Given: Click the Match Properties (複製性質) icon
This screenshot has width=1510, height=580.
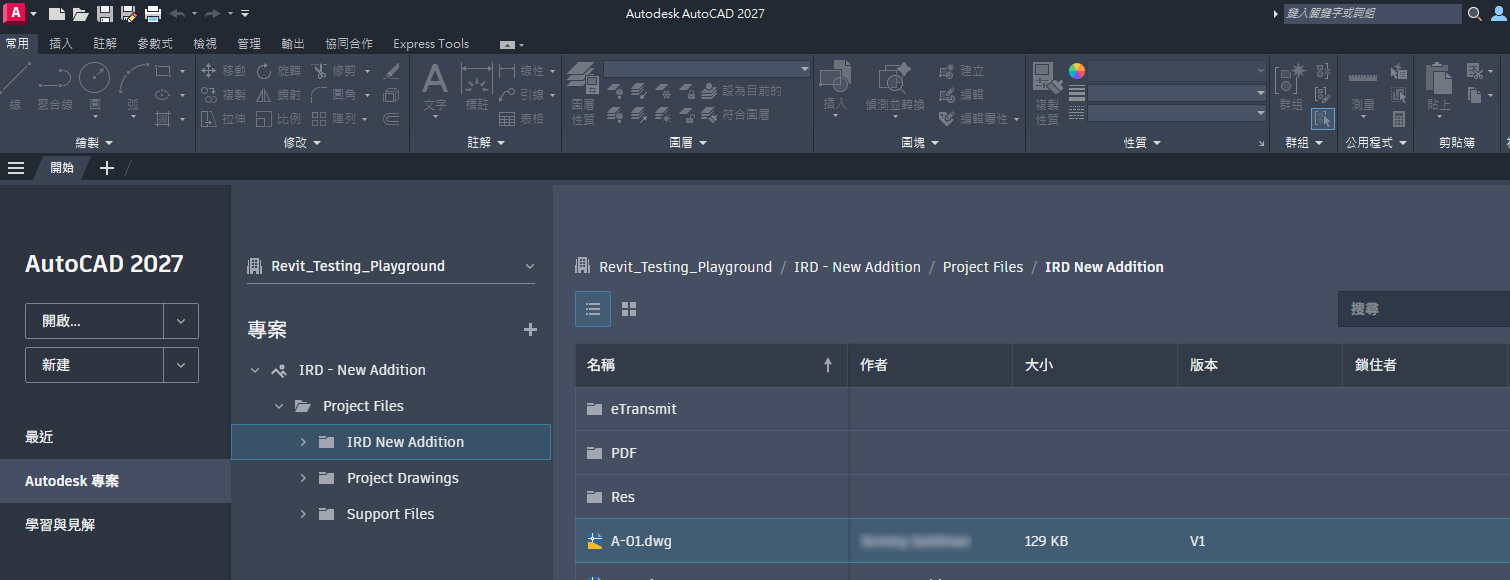Looking at the screenshot, I should 1047,92.
